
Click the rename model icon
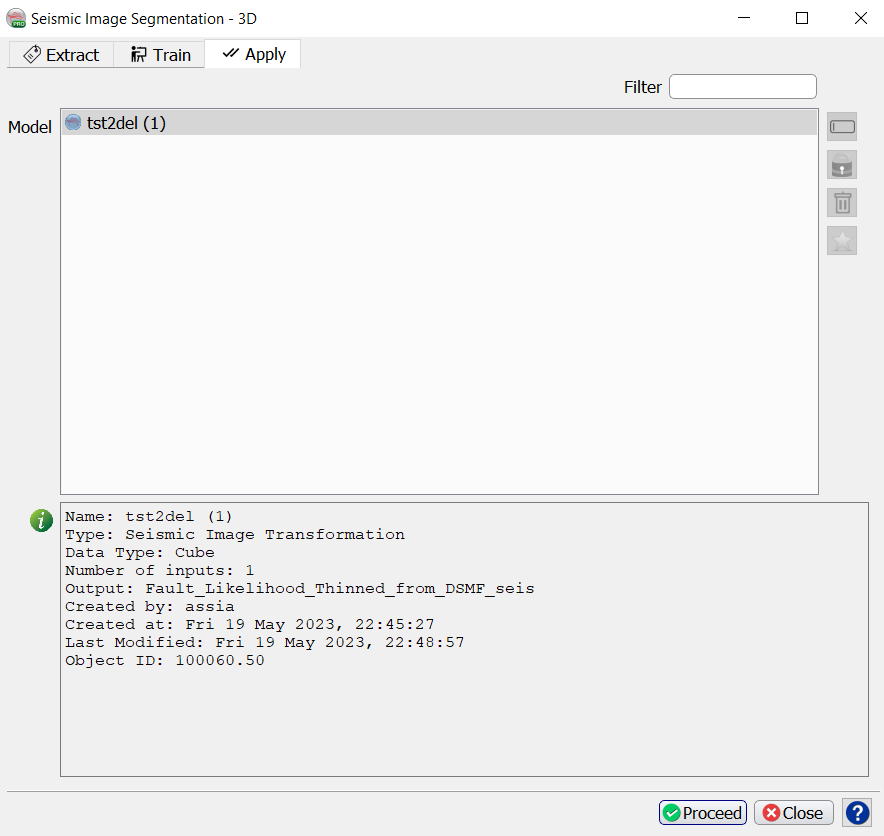[842, 126]
